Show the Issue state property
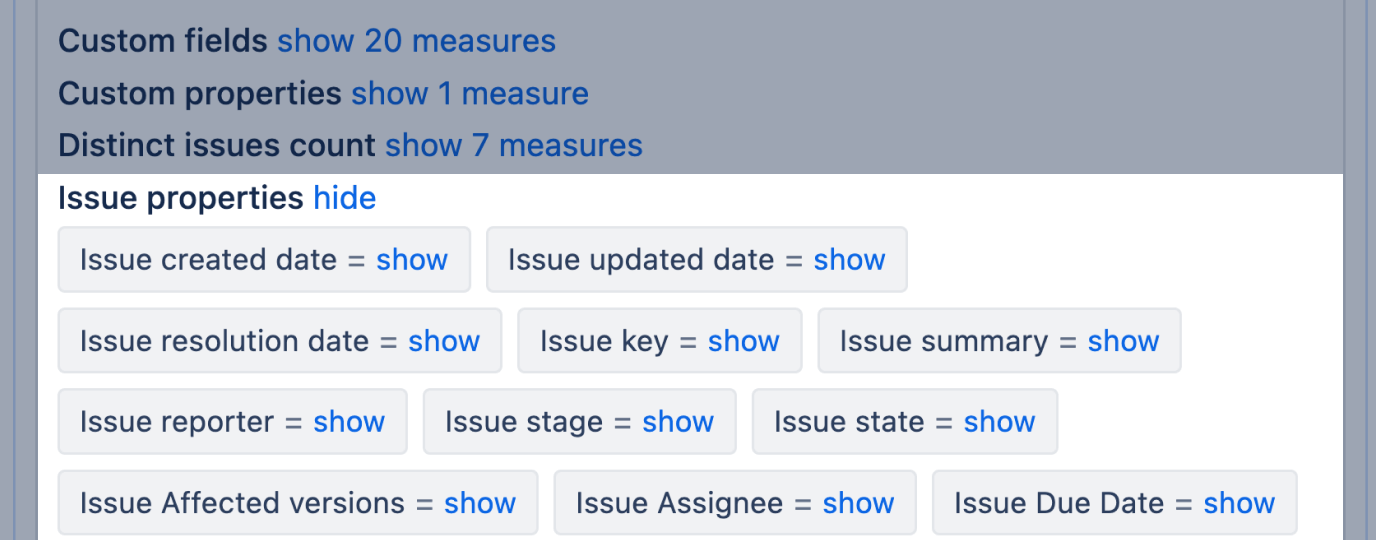Screen dimensions: 1376x540 [x=999, y=422]
